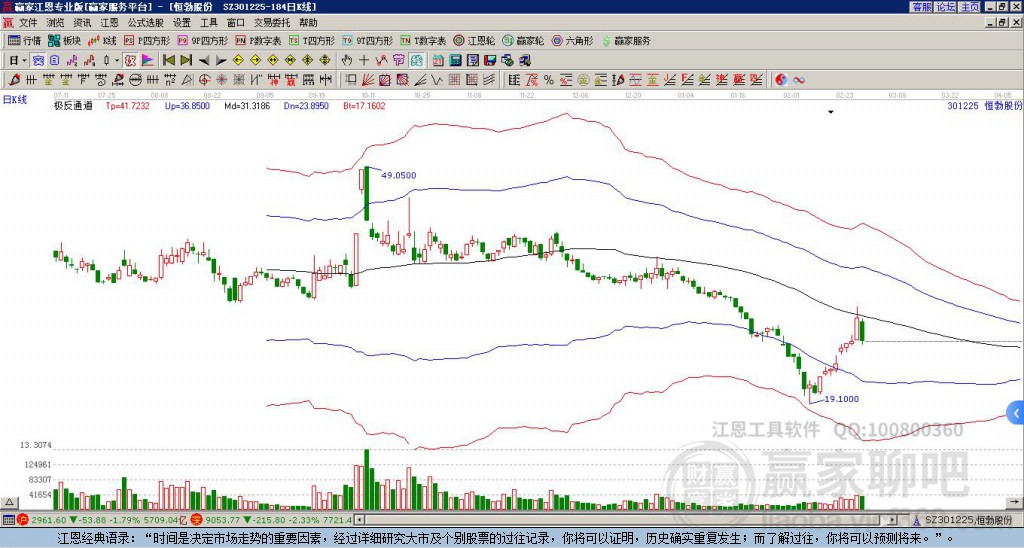Open the 六角形 tool
The width and height of the screenshot is (1024, 548).
coord(572,40)
